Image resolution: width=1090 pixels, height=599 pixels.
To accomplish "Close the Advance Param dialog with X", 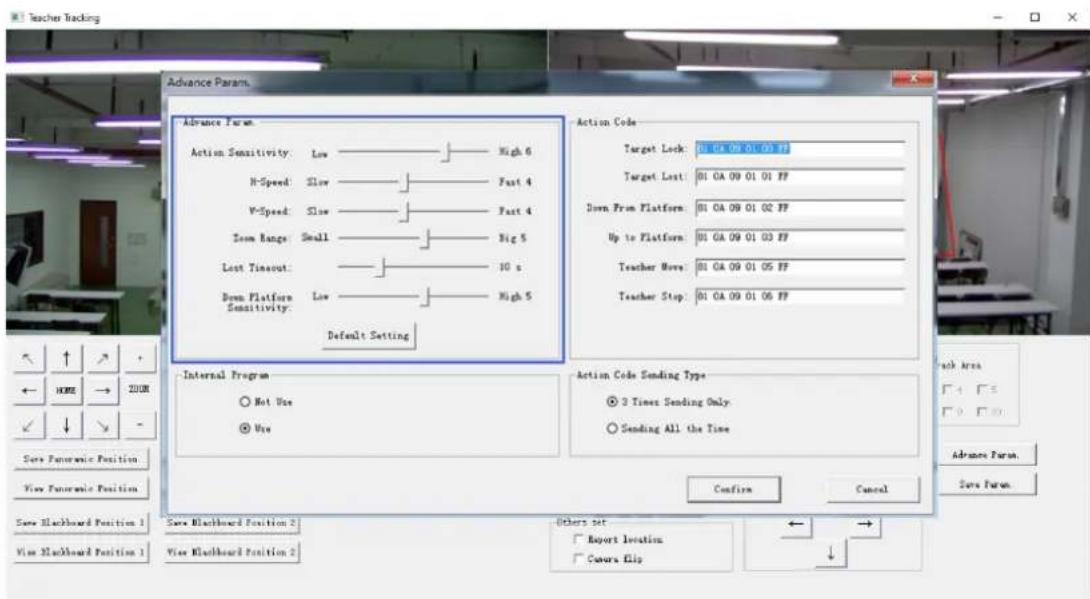I will tap(912, 79).
